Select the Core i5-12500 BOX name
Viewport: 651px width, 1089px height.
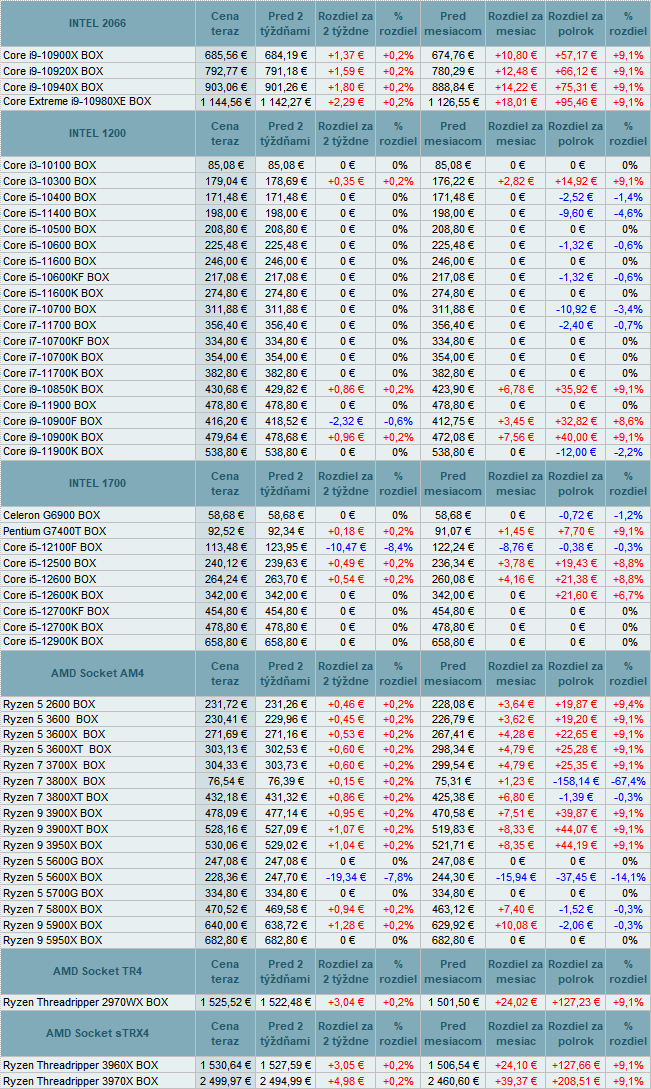coord(50,563)
